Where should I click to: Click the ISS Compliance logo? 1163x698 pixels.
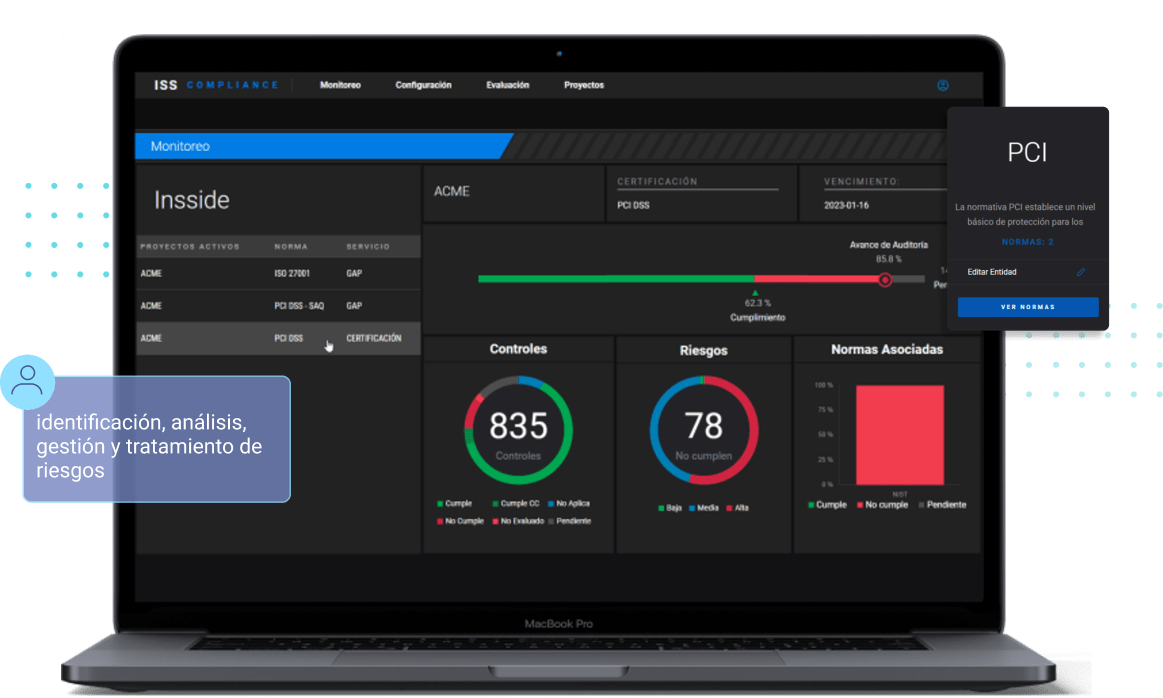pos(216,85)
